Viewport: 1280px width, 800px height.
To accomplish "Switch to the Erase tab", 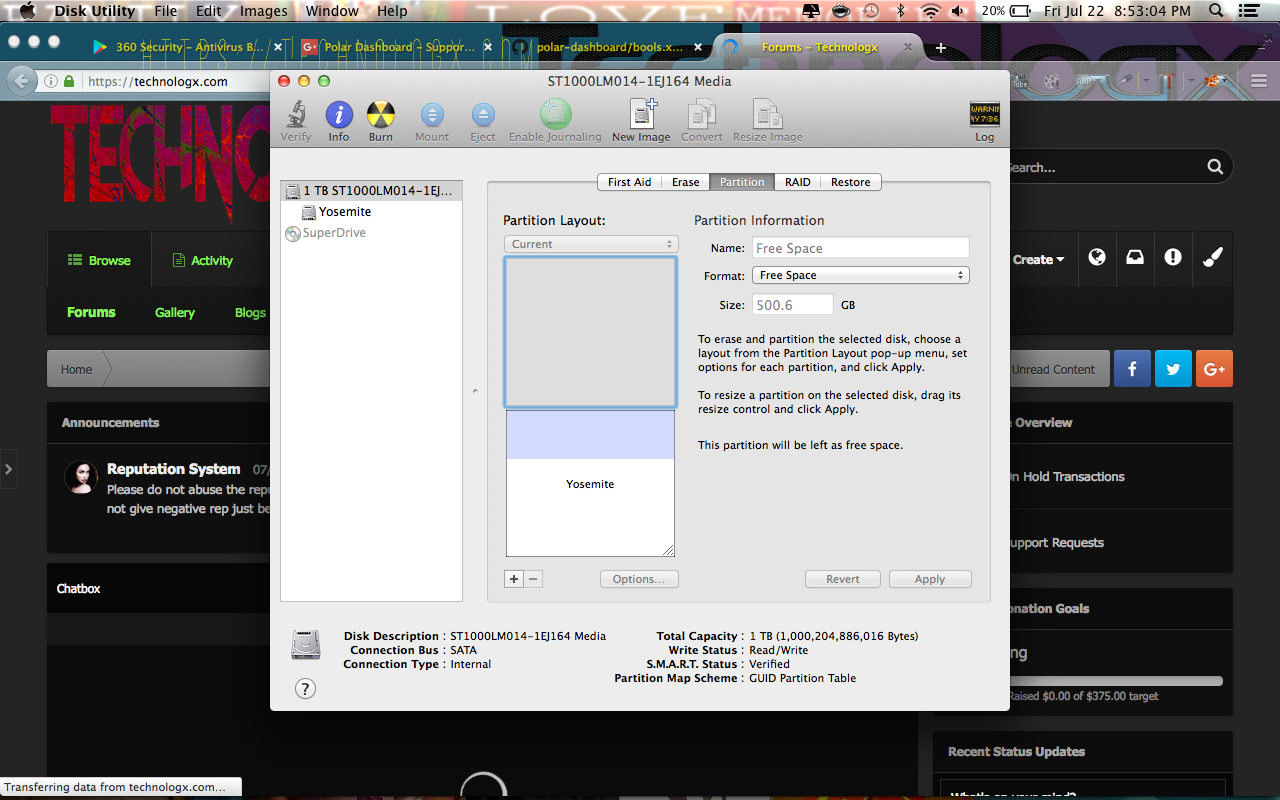I will pos(685,182).
